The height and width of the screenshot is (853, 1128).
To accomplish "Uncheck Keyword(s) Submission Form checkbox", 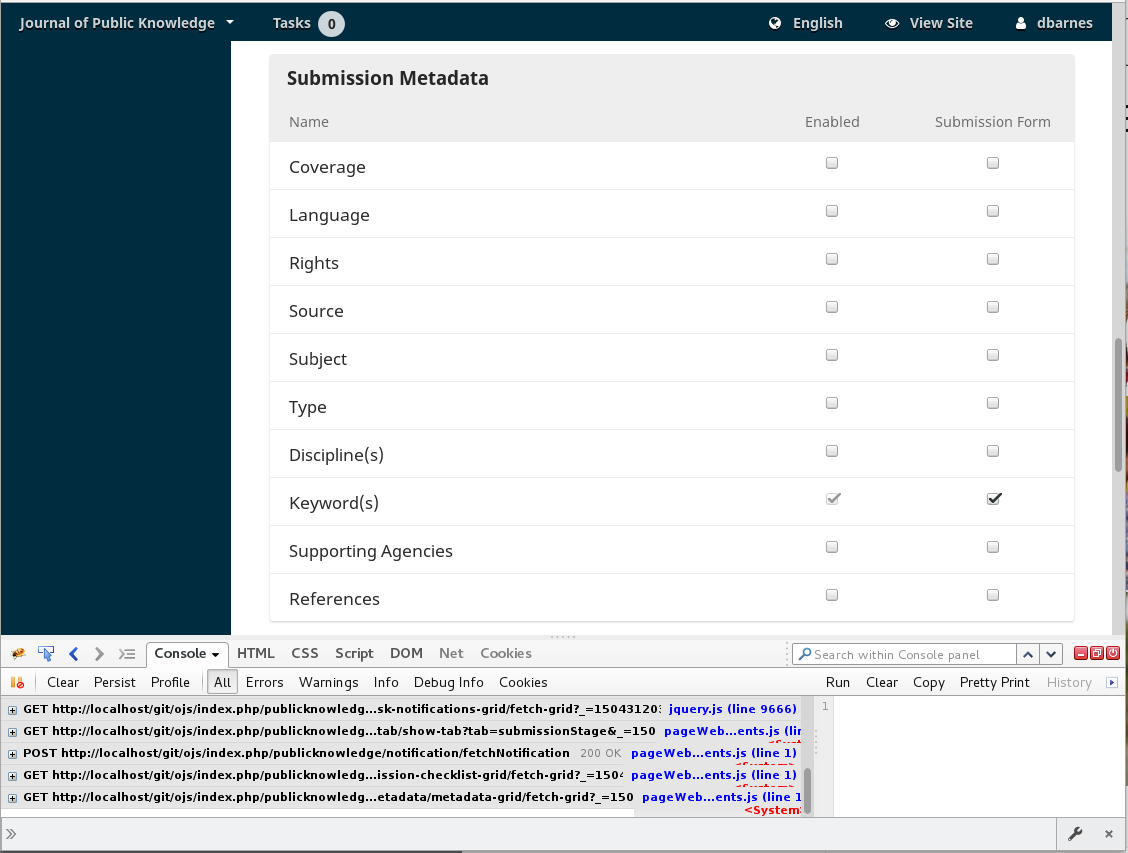I will click(993, 499).
